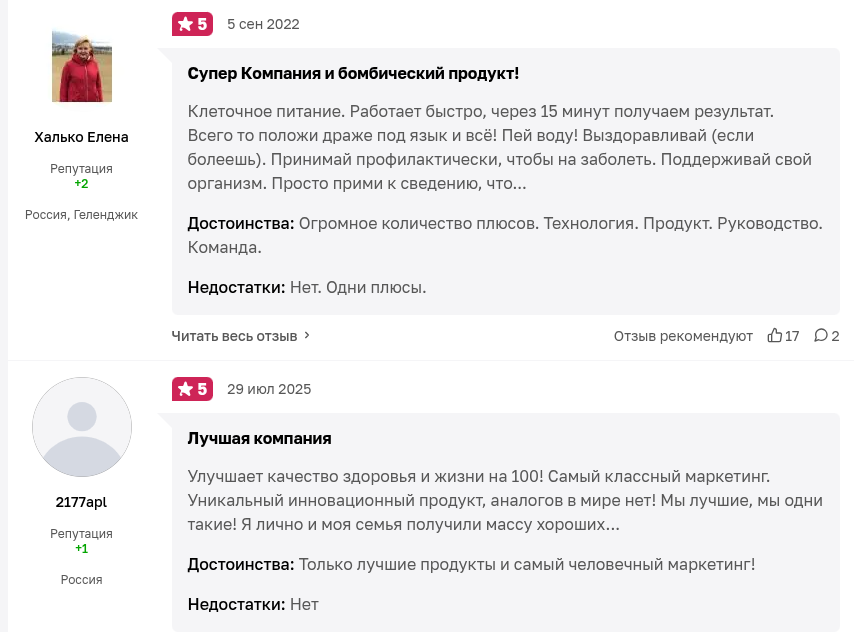This screenshot has height=632, width=854.
Task: Click the 29 июл 2025 review date
Action: (269, 389)
